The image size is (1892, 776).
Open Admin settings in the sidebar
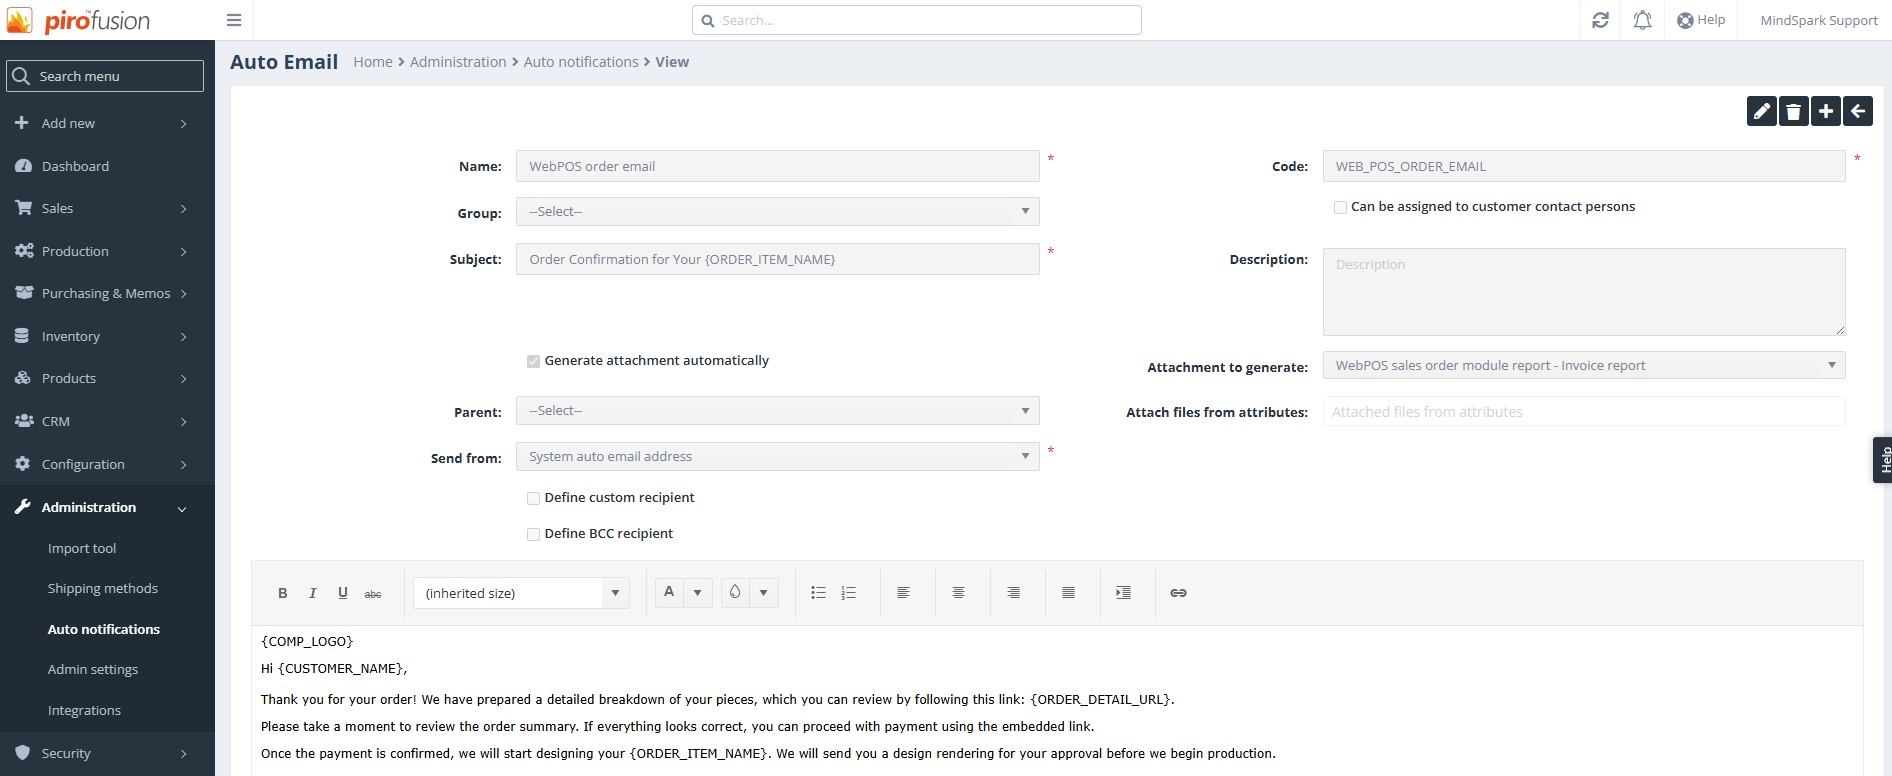click(93, 670)
